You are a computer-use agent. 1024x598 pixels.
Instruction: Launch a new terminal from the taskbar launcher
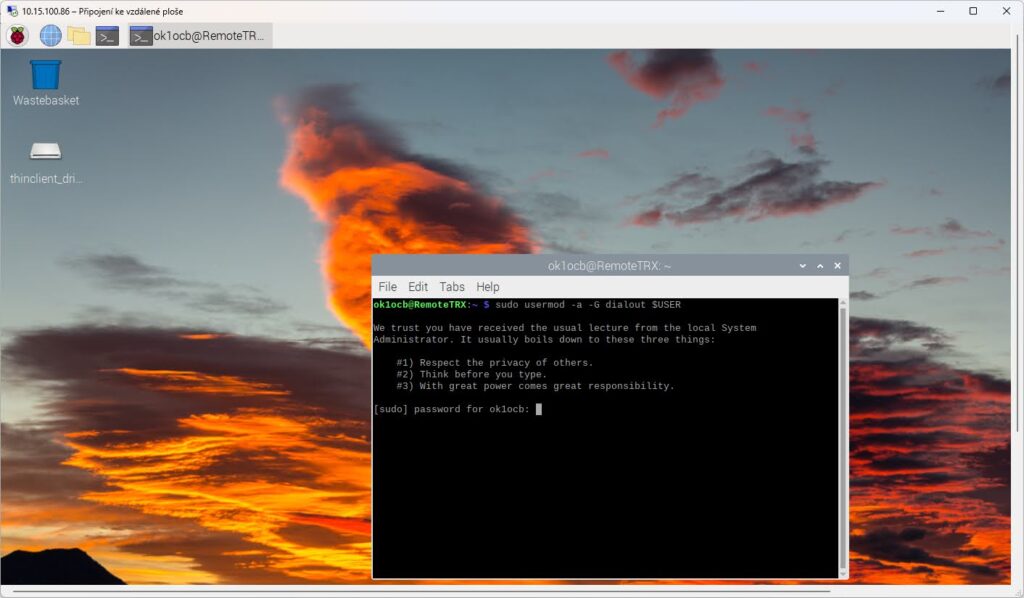[x=107, y=36]
